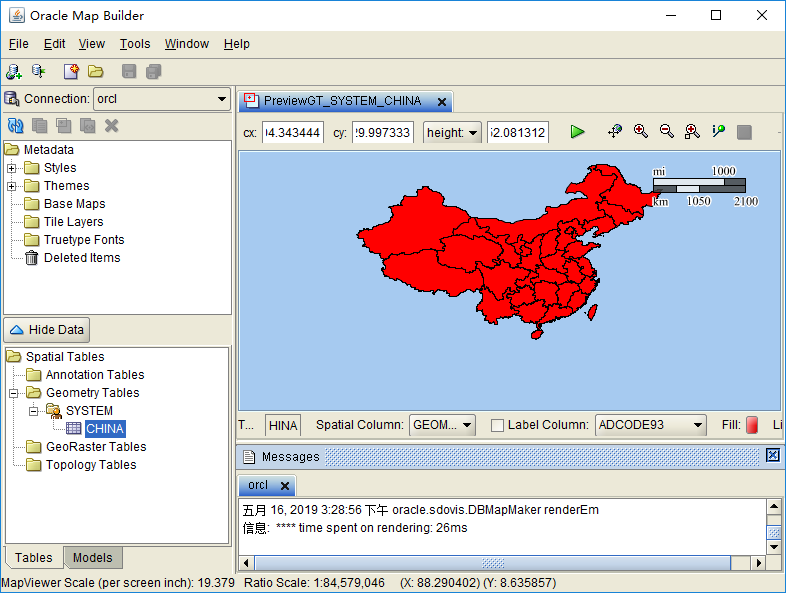Click the SYSTEM schema user icon
Screen dimensions: 786x593
pyautogui.click(x=54, y=411)
